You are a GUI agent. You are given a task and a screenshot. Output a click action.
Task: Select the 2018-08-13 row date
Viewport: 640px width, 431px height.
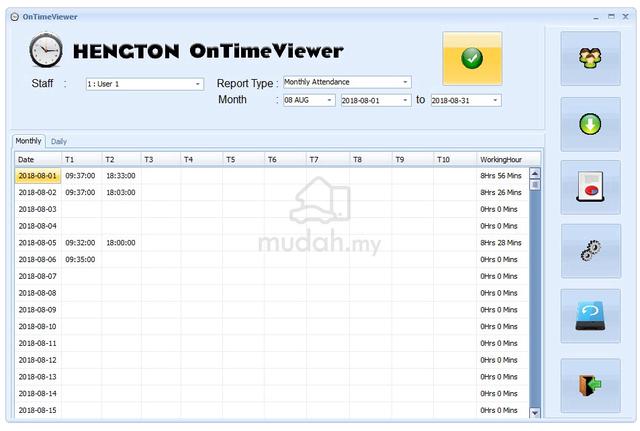(38, 377)
